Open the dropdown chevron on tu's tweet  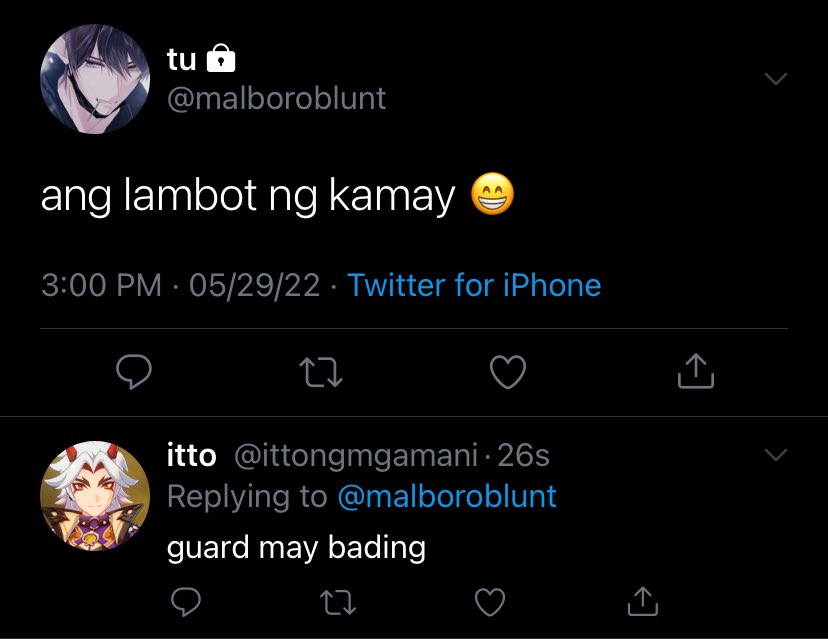click(776, 79)
